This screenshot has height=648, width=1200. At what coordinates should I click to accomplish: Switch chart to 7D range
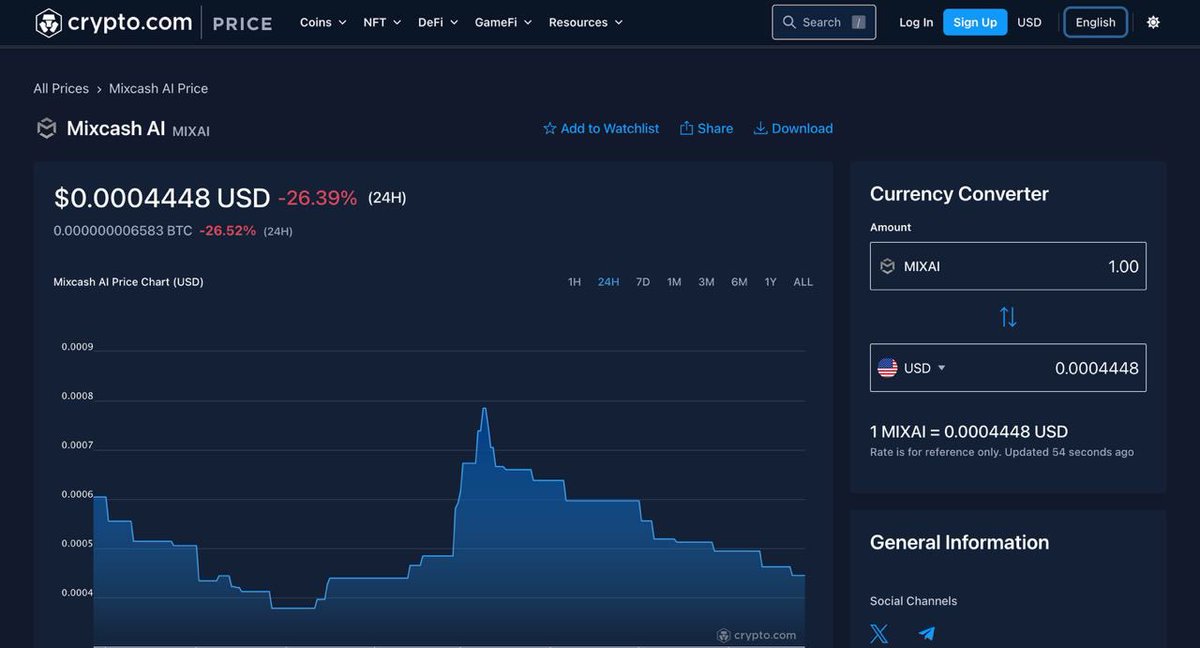pyautogui.click(x=643, y=282)
